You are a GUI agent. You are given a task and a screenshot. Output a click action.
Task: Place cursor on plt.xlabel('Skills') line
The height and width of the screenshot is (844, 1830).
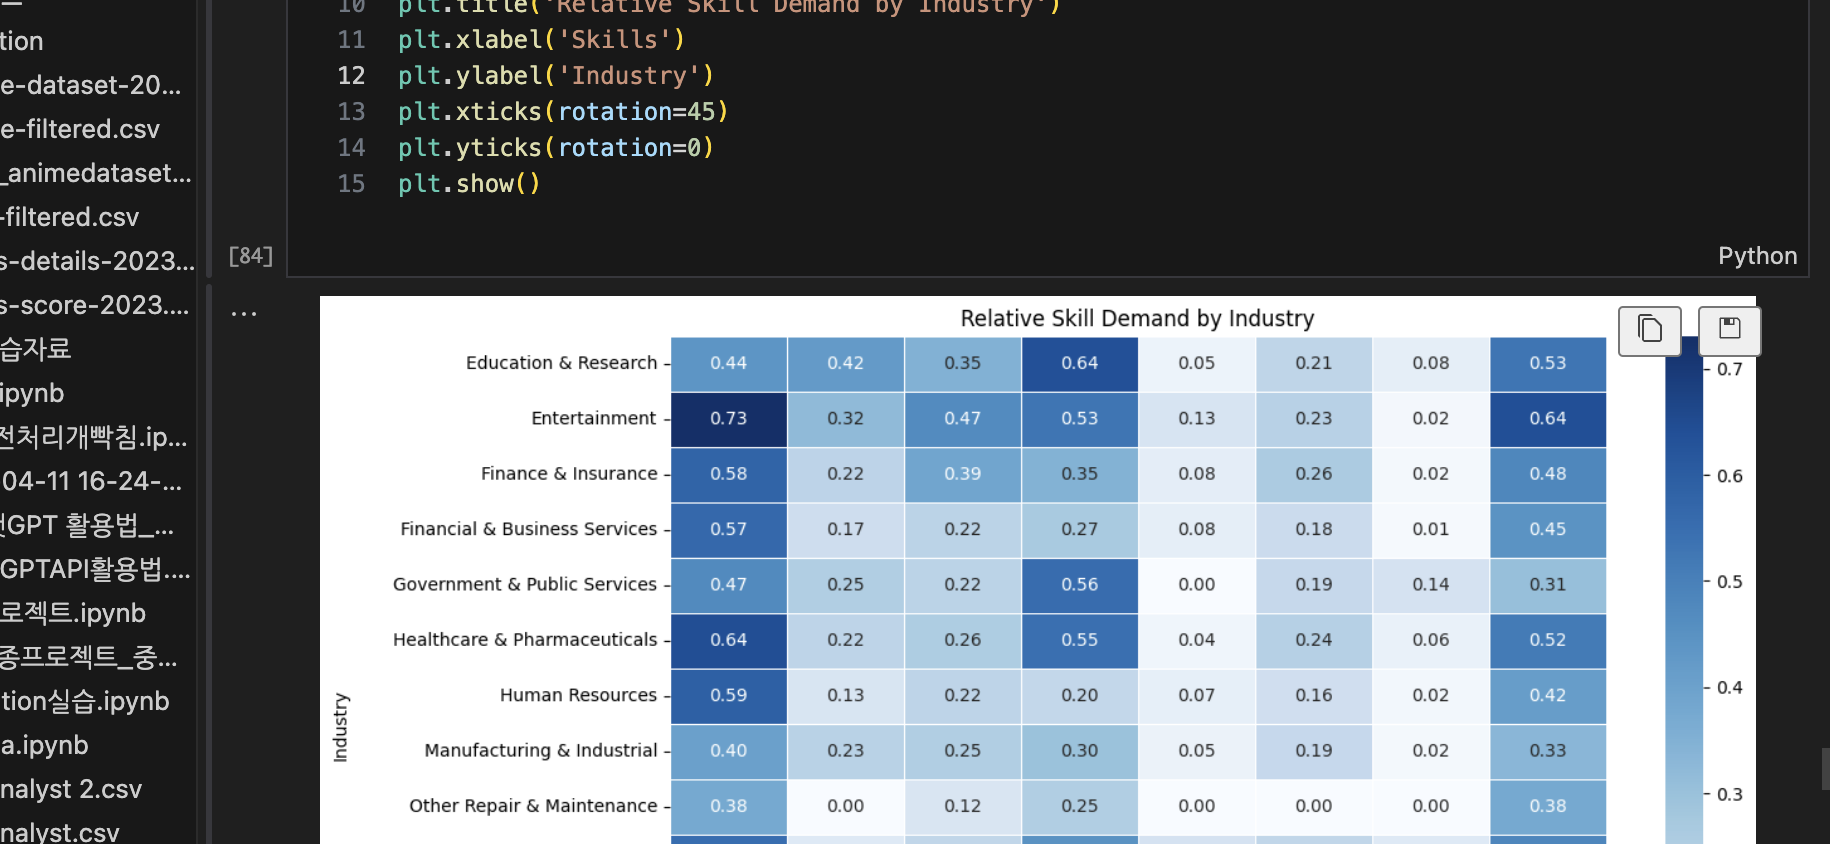click(541, 40)
